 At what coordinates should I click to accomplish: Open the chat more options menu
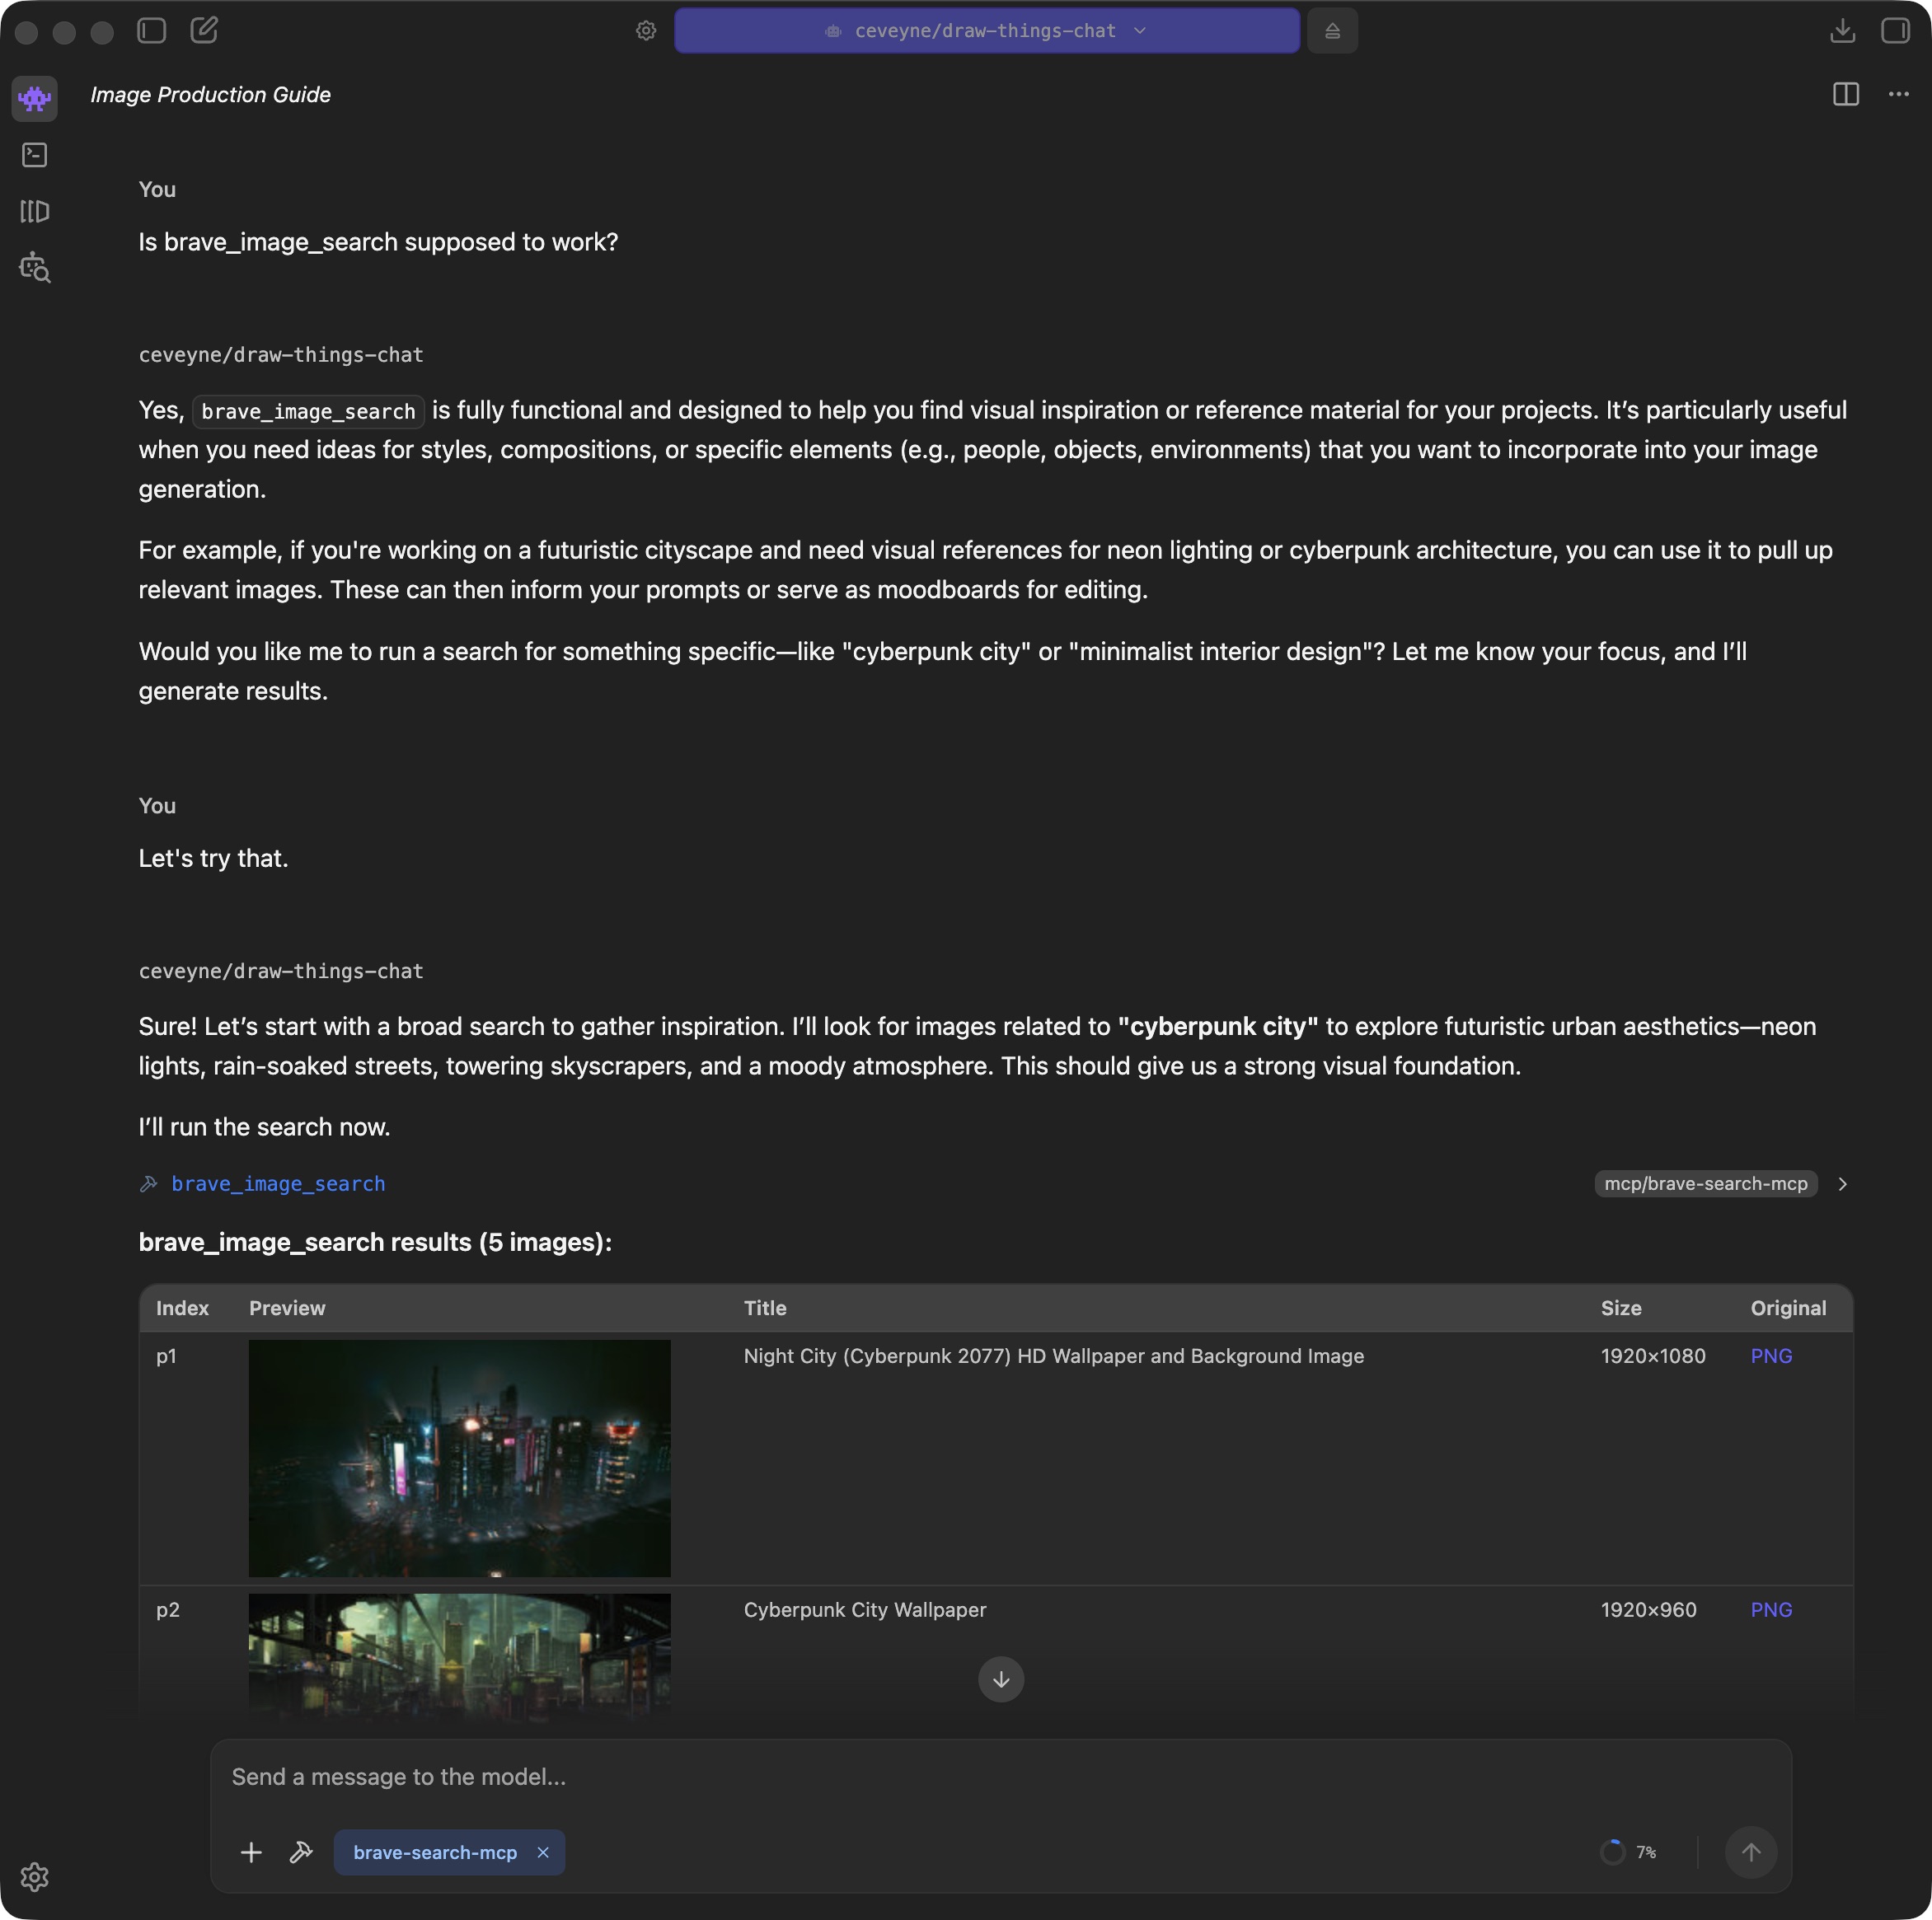point(1898,94)
